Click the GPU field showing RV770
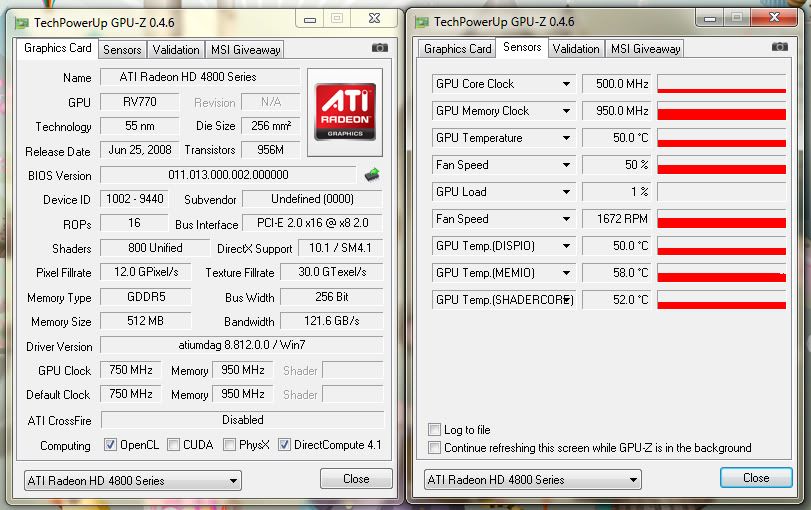This screenshot has width=811, height=510. (140, 102)
